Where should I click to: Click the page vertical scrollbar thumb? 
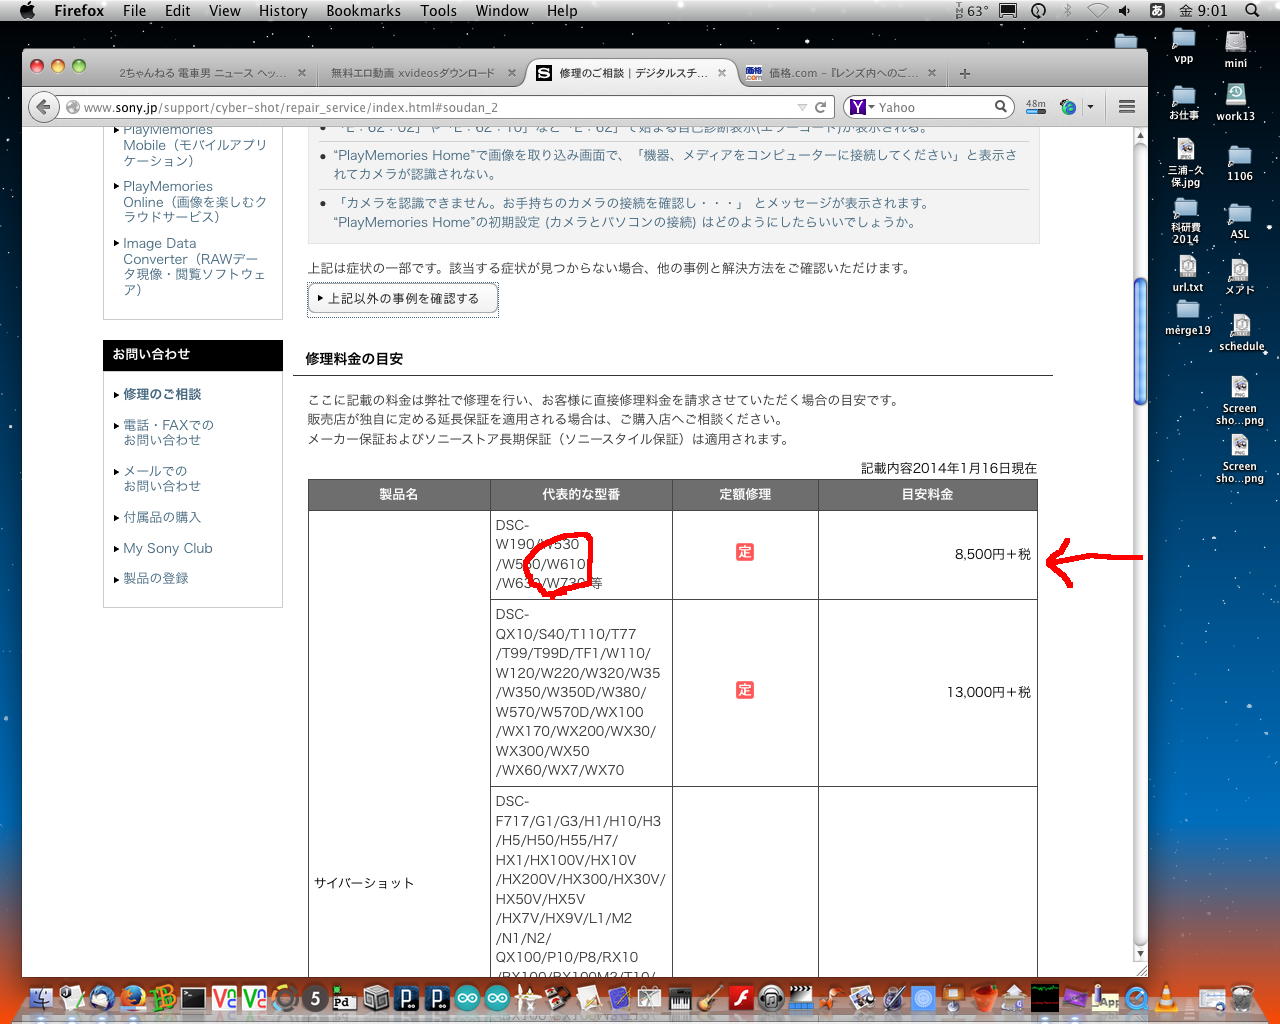click(1140, 340)
